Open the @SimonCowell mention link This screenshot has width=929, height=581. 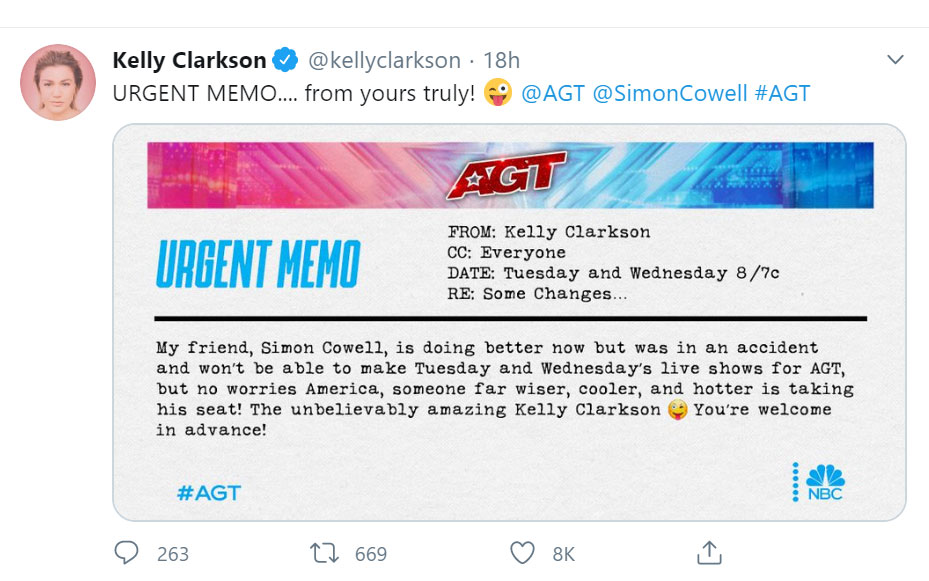(x=670, y=93)
